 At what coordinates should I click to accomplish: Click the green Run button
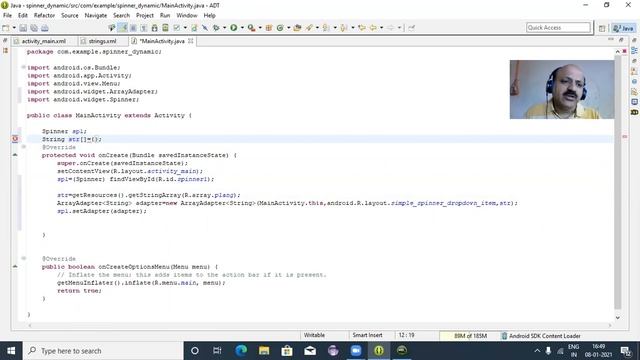[233, 28]
